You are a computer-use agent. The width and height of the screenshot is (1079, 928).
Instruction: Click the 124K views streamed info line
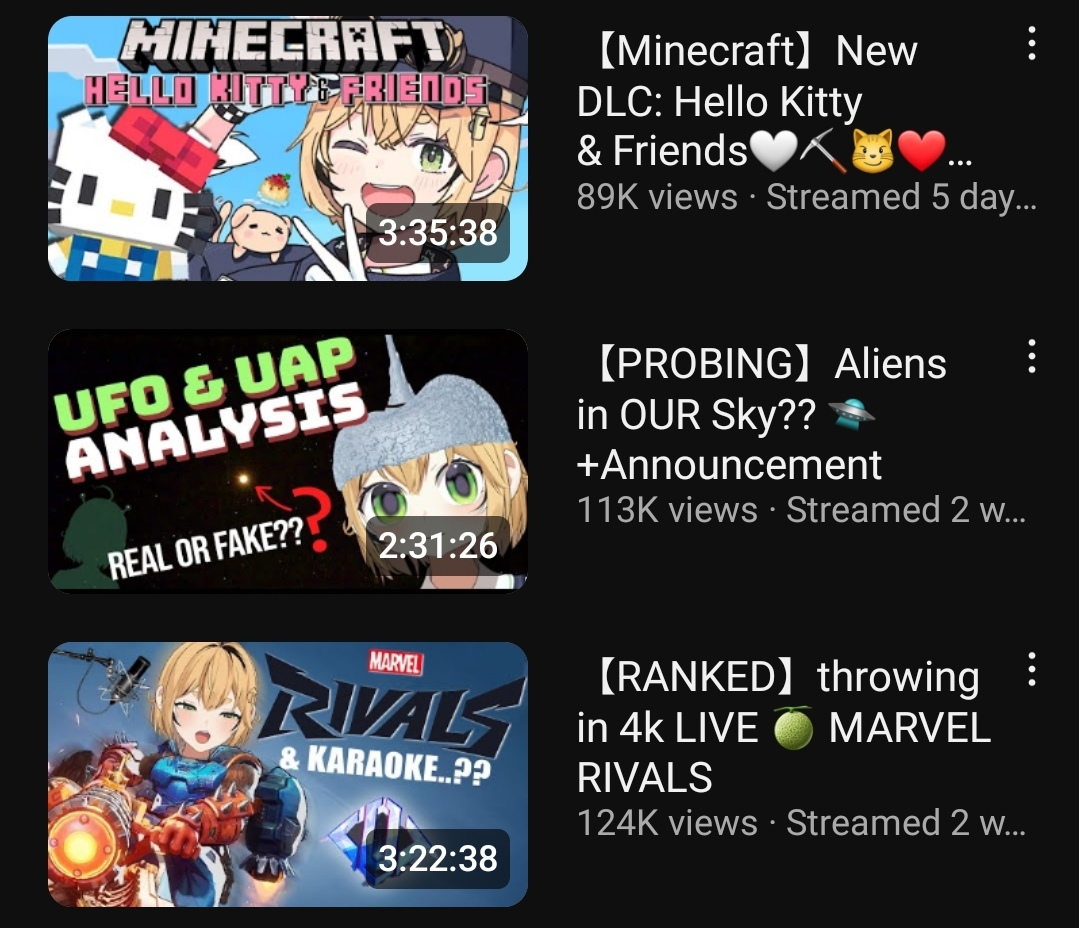801,823
